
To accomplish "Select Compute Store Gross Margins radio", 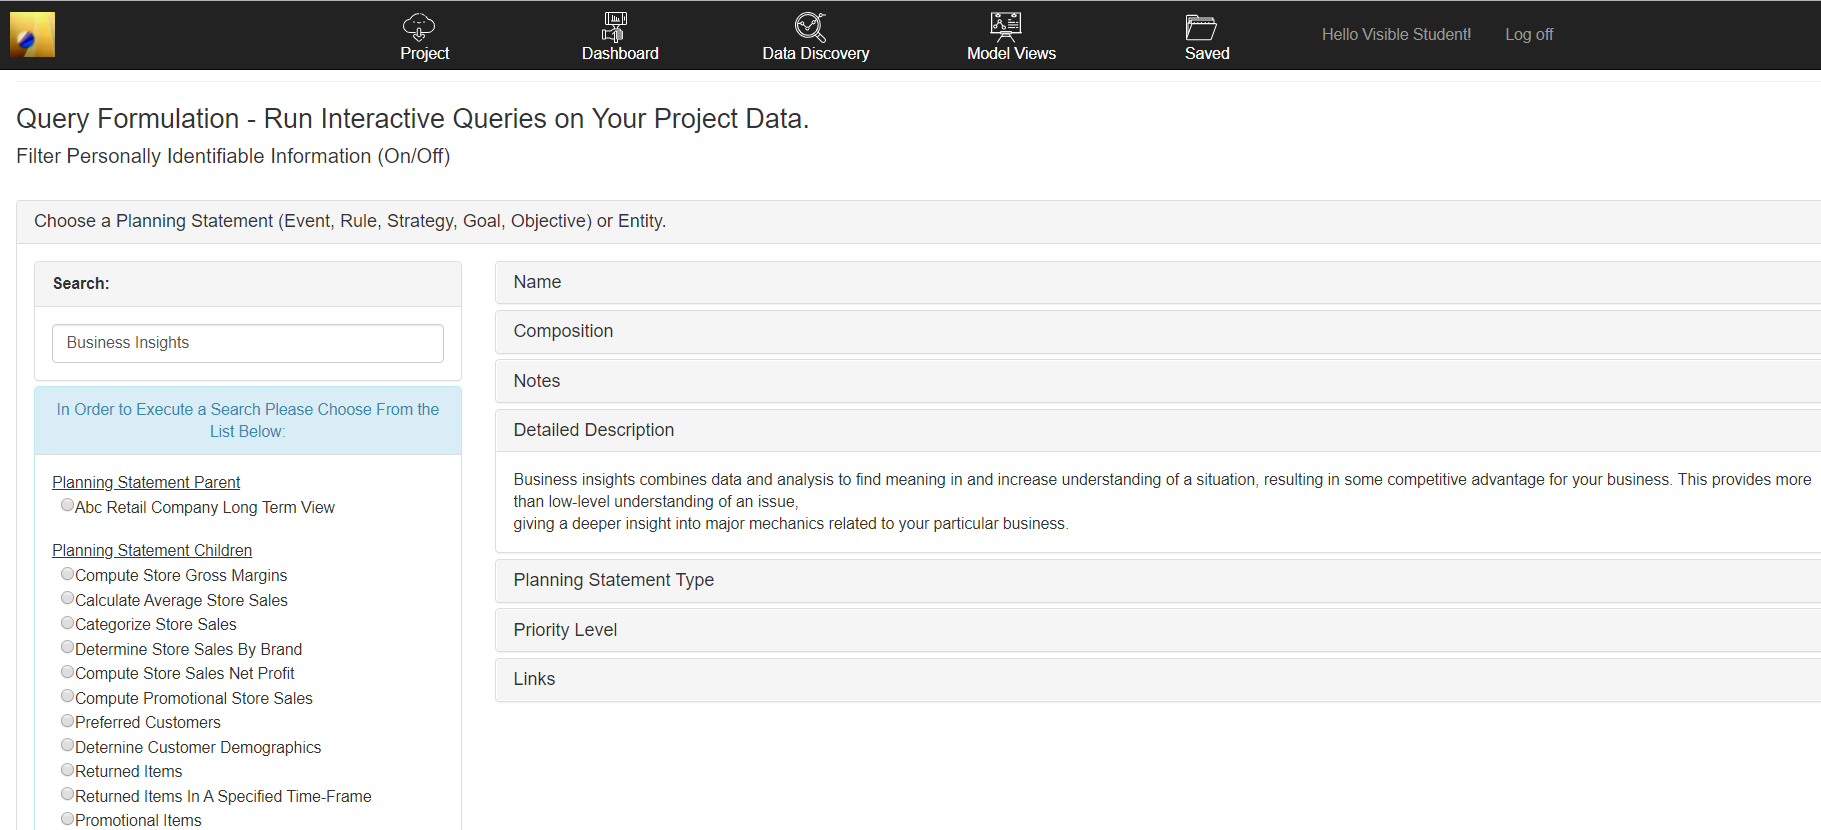I will [67, 573].
